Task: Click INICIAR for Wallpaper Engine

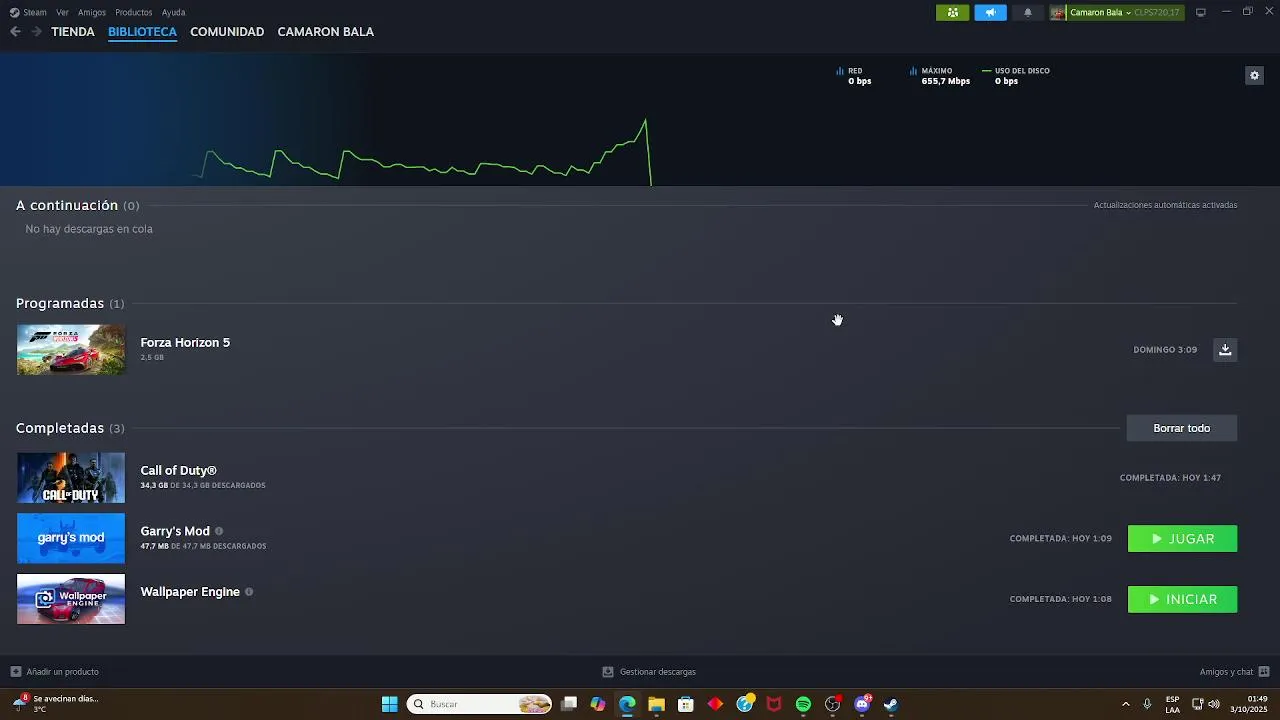Action: pyautogui.click(x=1182, y=599)
